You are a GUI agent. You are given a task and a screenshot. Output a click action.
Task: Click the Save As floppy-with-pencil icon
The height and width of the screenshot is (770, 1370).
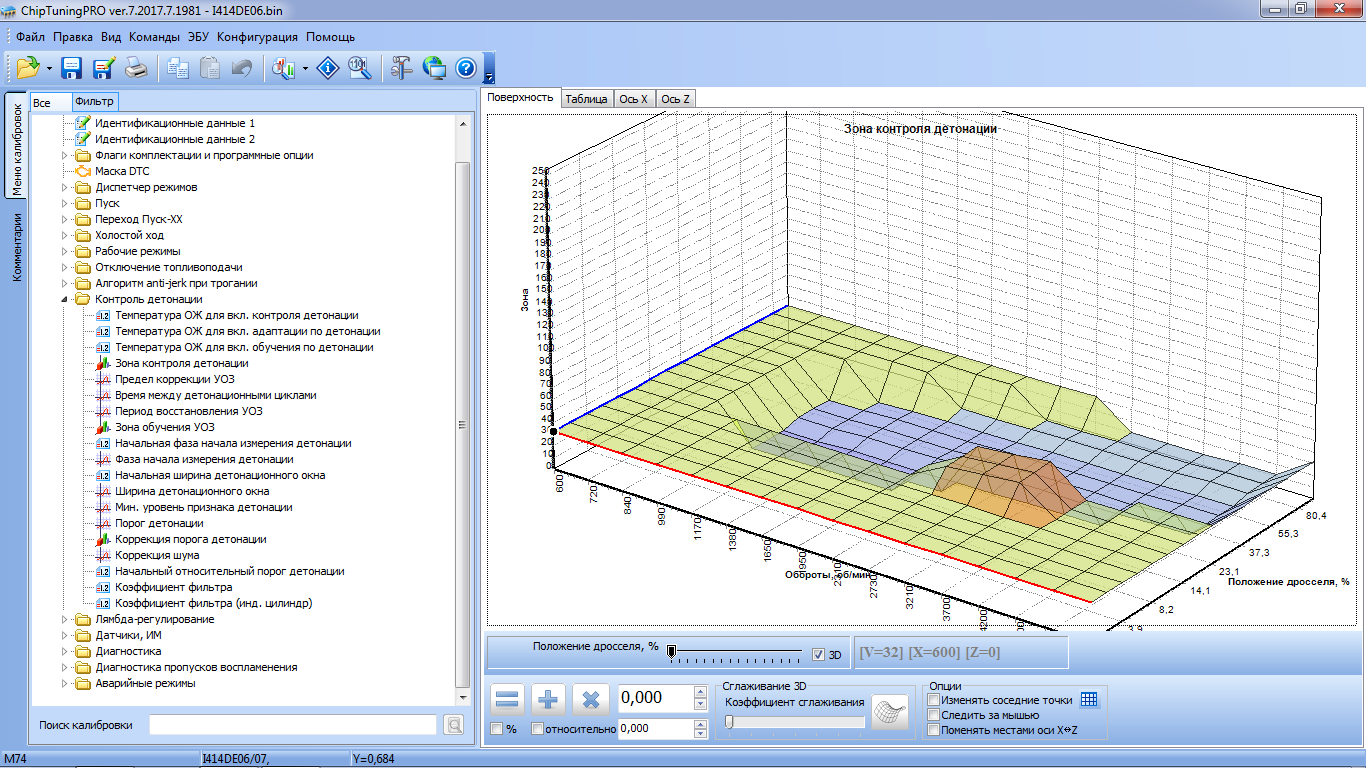(104, 68)
